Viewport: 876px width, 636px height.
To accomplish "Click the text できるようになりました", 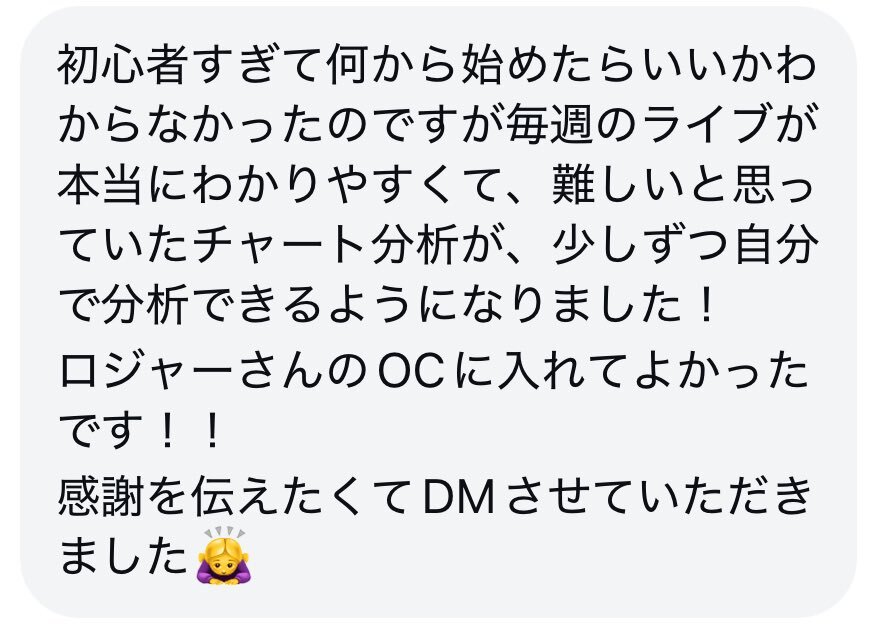I will coord(439,306).
